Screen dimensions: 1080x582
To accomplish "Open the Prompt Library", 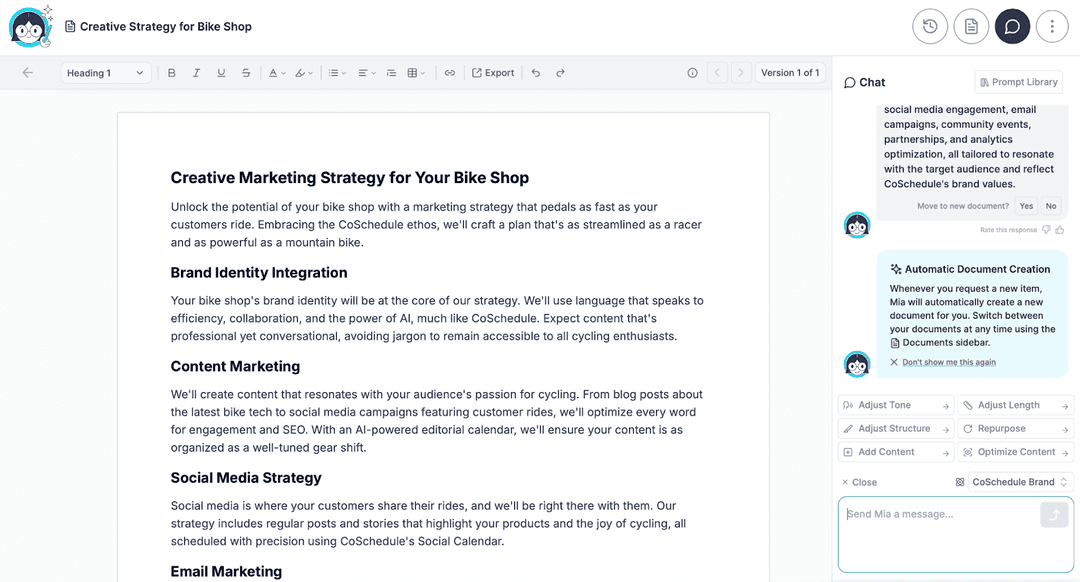I will coord(1019,82).
